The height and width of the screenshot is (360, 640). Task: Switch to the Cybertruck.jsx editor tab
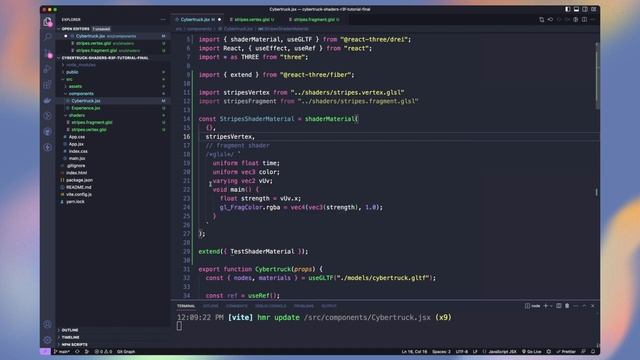198,19
